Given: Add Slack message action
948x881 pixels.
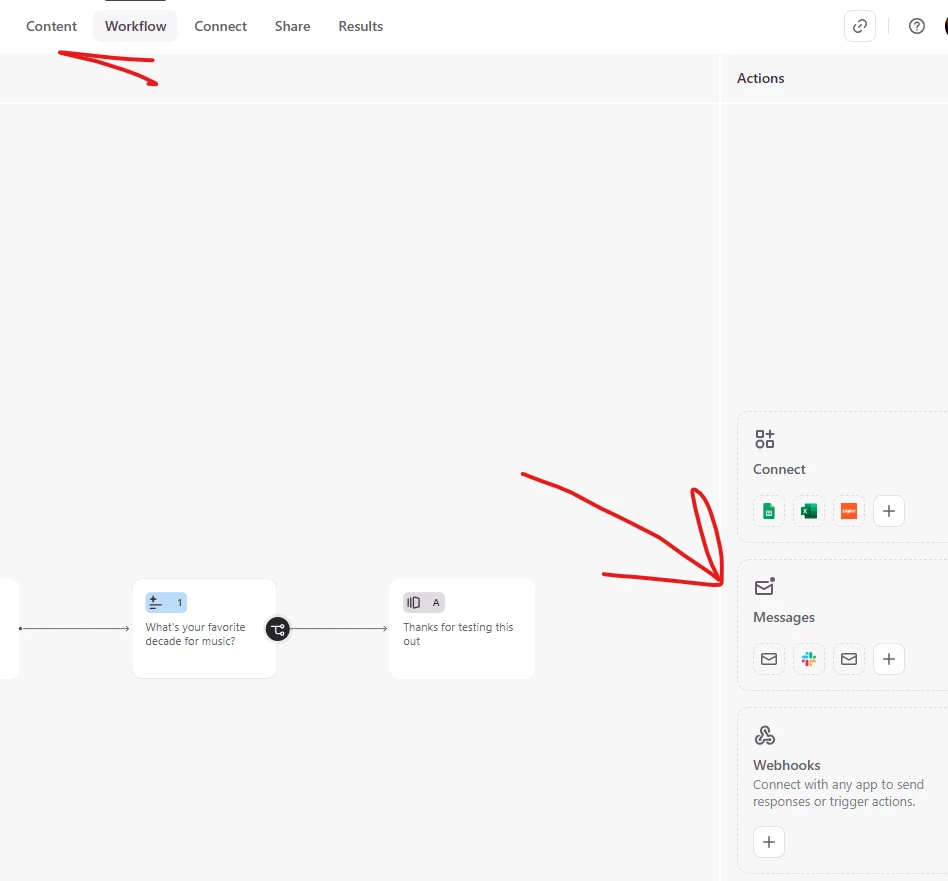Looking at the screenshot, I should click(808, 658).
